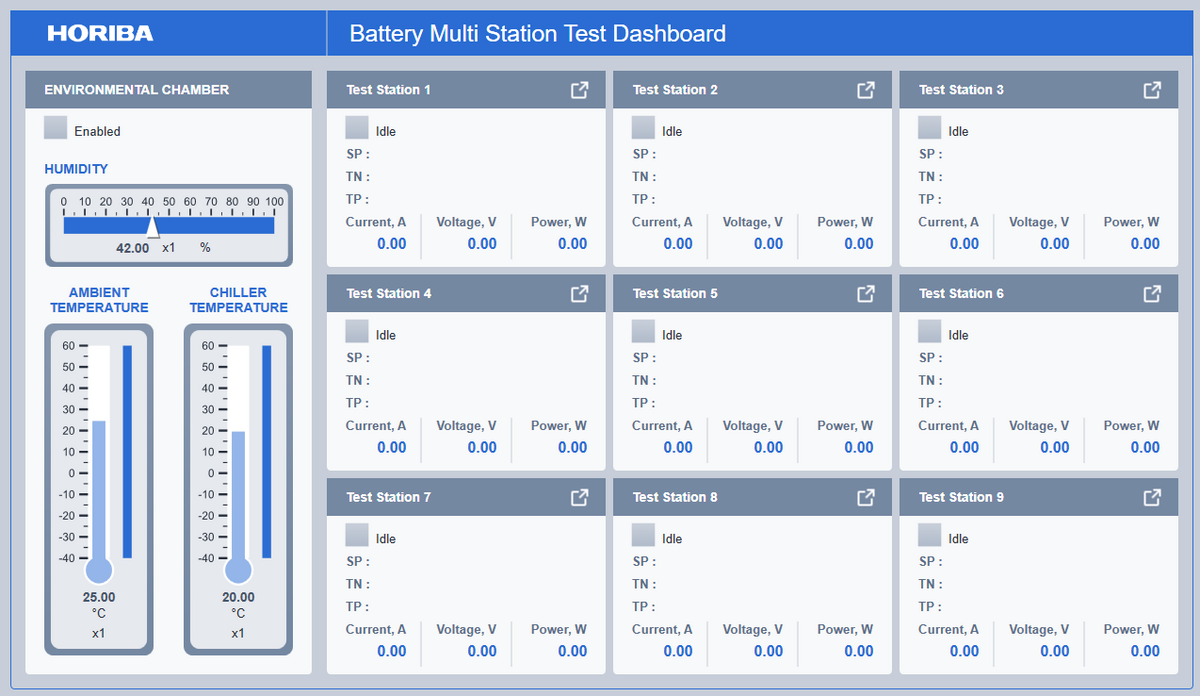Open Test Station 8 external view icon

tap(866, 497)
